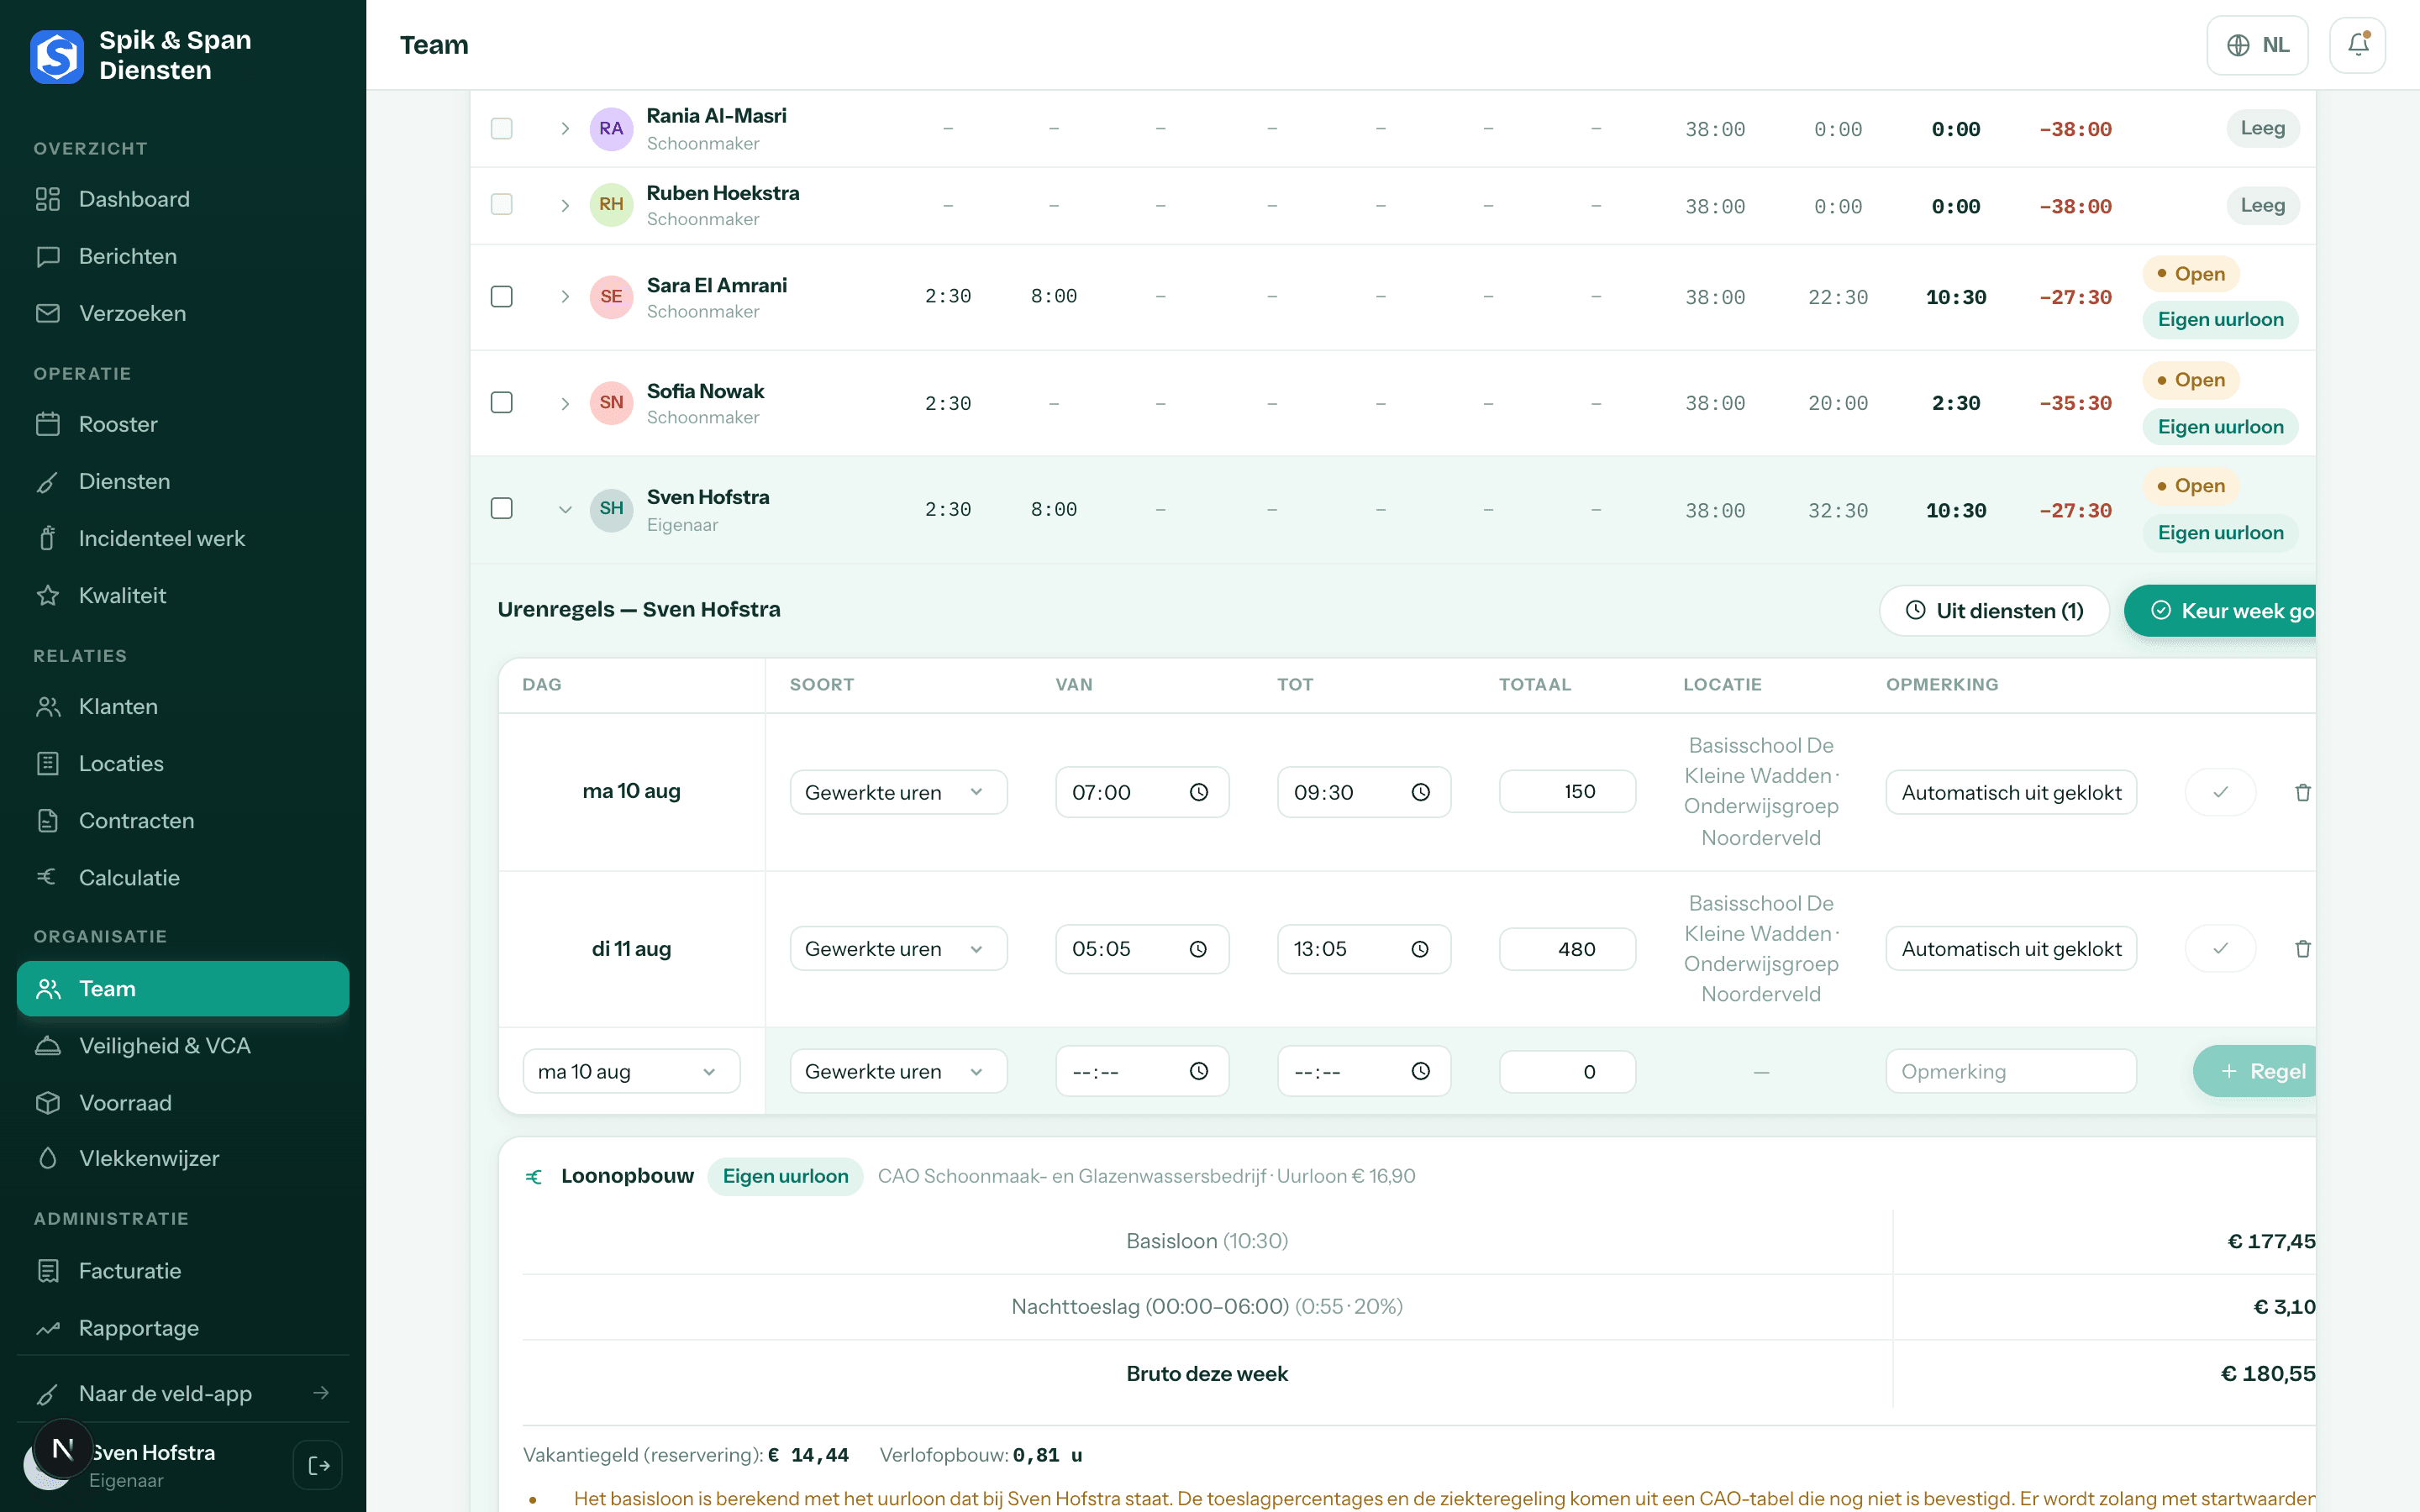This screenshot has width=2420, height=1512.
Task: Open clock picker in empty Van field
Action: pyautogui.click(x=1199, y=1071)
